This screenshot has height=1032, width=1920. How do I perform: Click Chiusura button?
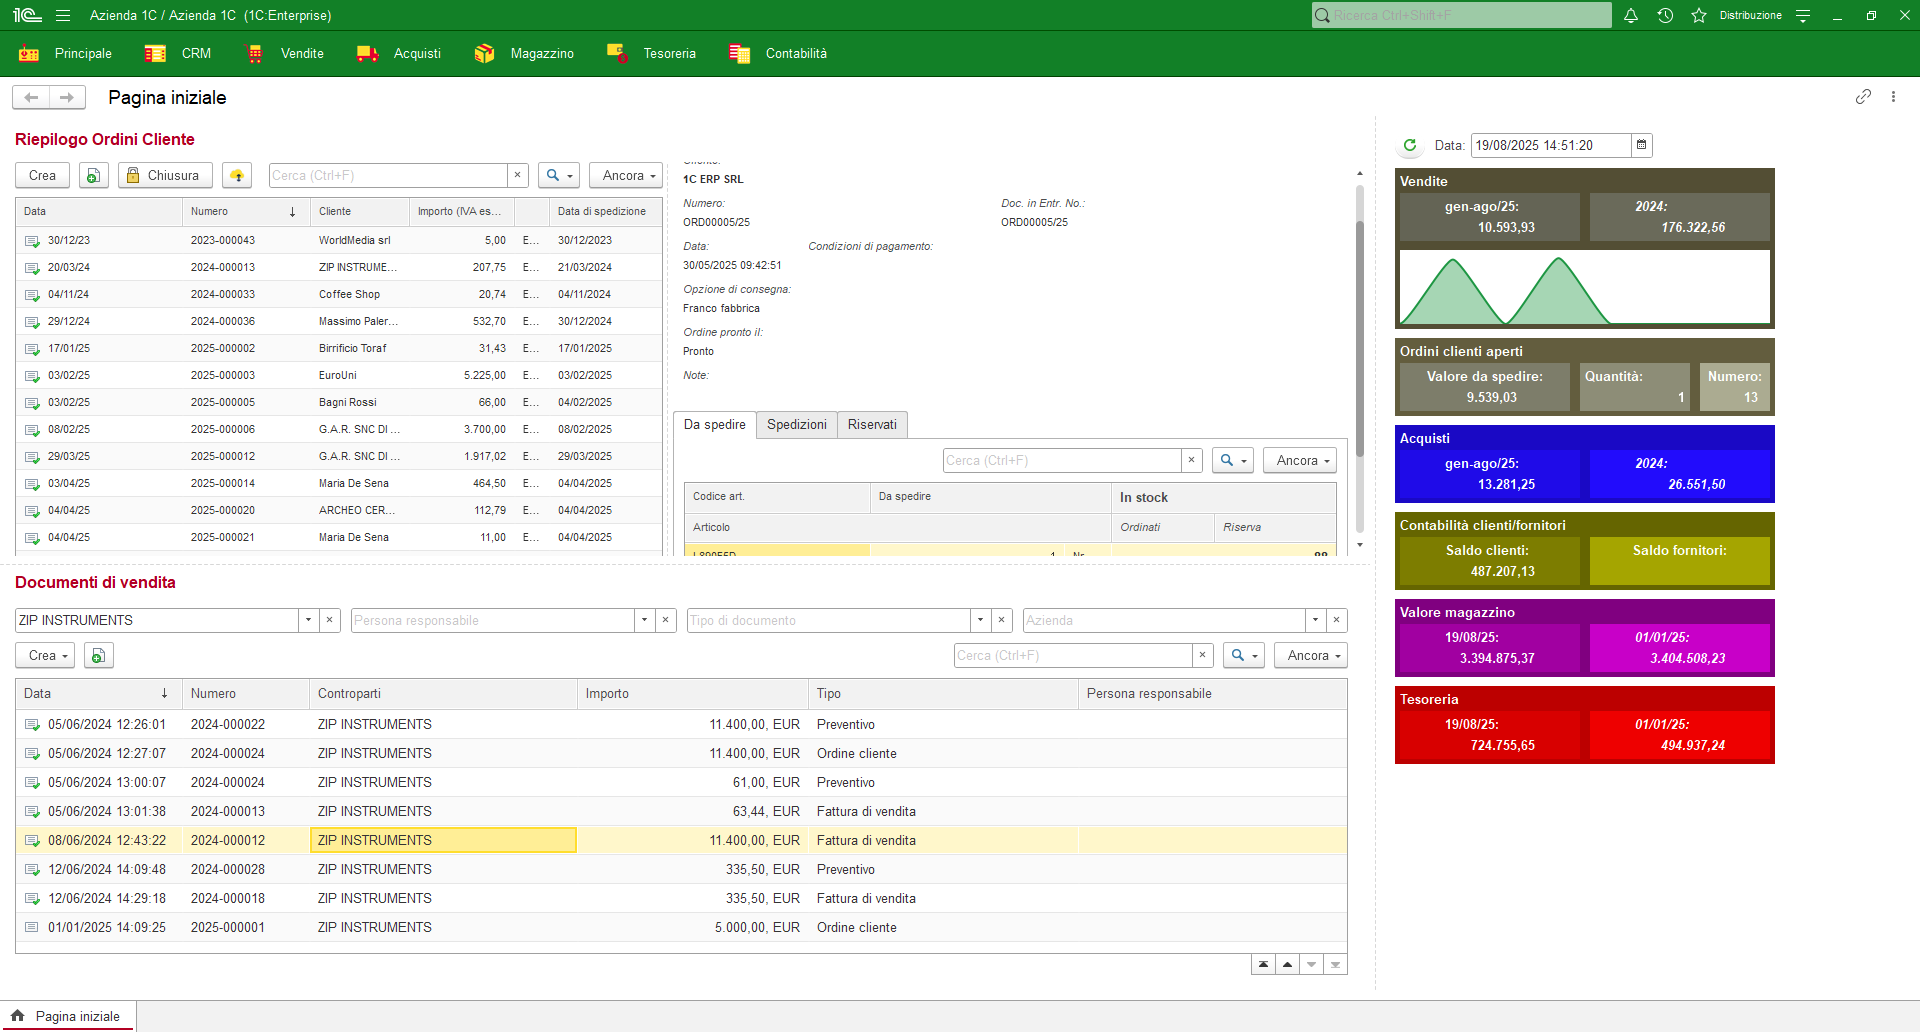point(165,175)
